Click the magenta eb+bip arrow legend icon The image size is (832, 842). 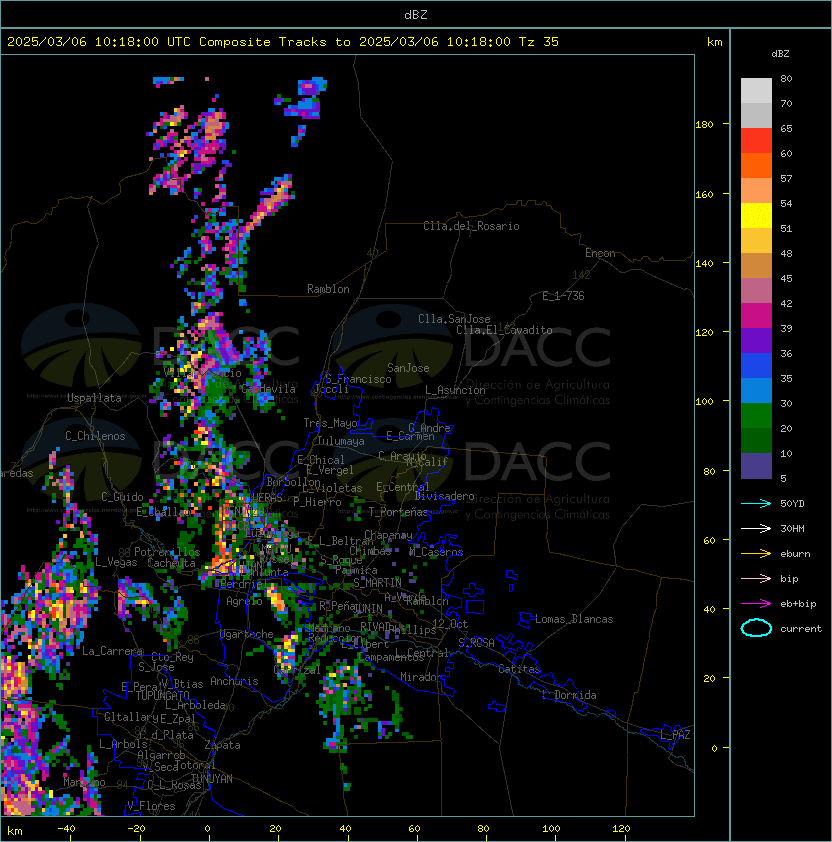click(756, 604)
